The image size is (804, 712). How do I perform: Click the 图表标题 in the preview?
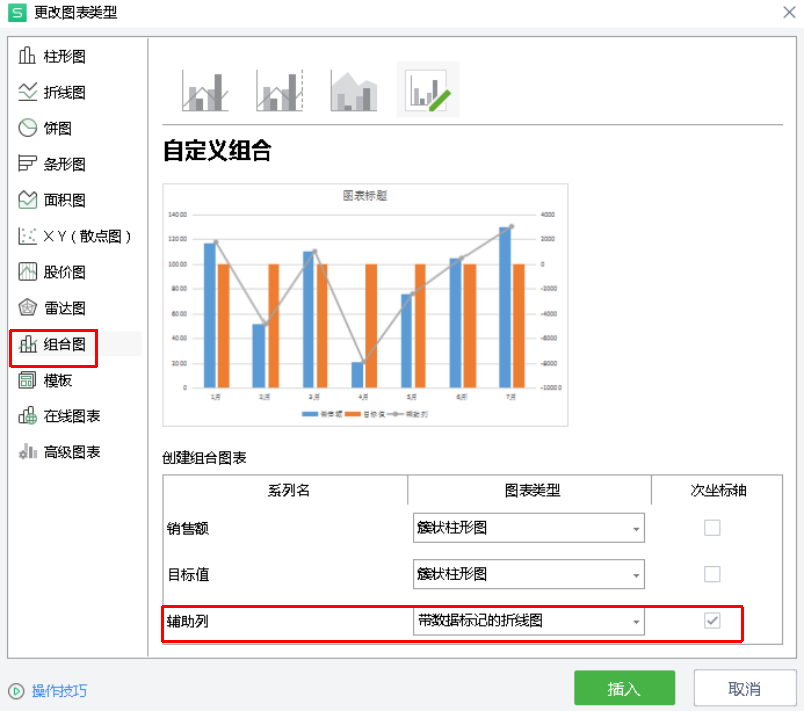click(x=365, y=195)
